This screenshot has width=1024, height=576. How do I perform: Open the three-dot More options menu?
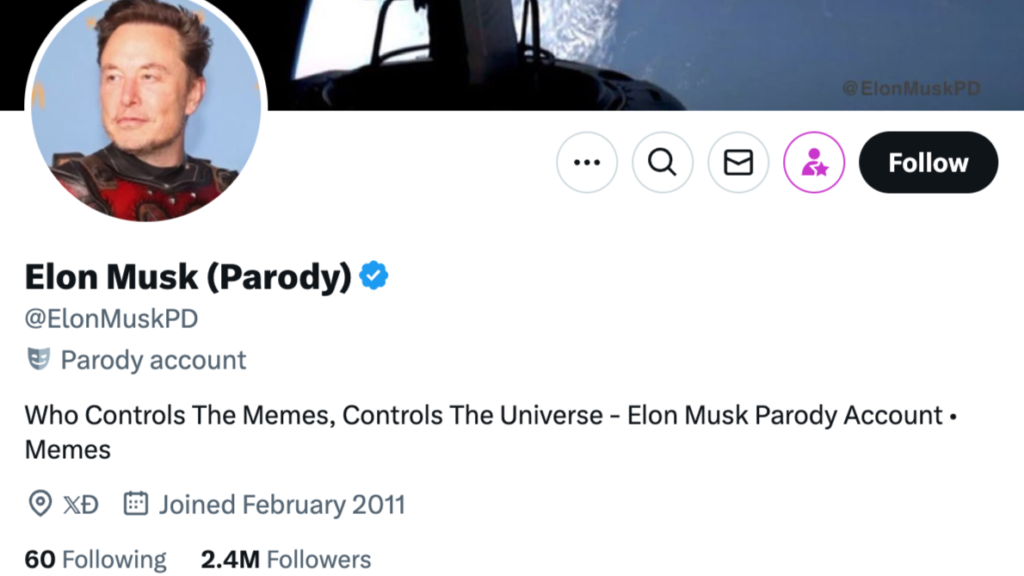[587, 162]
